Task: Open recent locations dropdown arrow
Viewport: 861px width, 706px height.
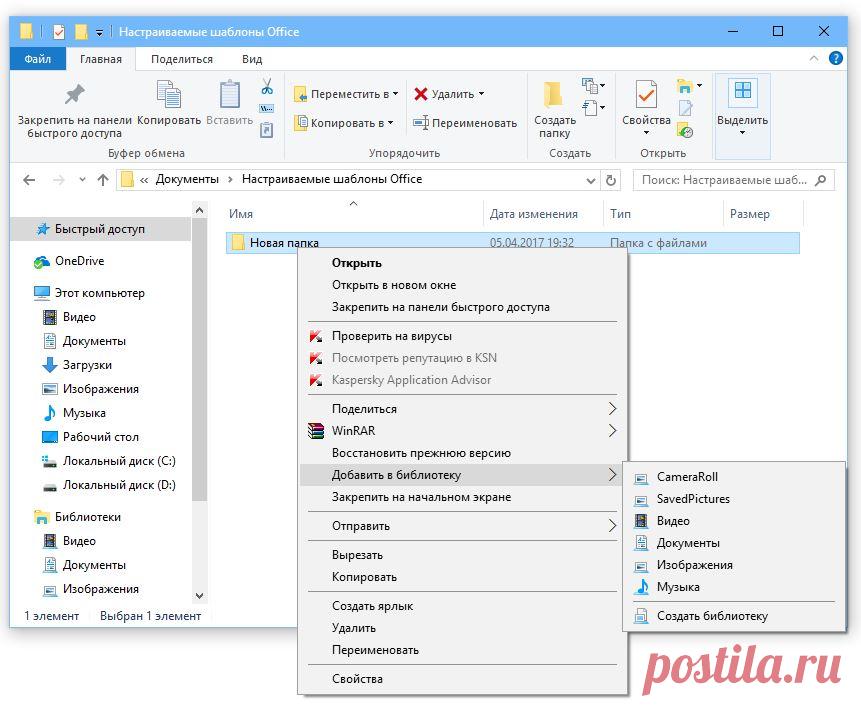Action: point(82,180)
